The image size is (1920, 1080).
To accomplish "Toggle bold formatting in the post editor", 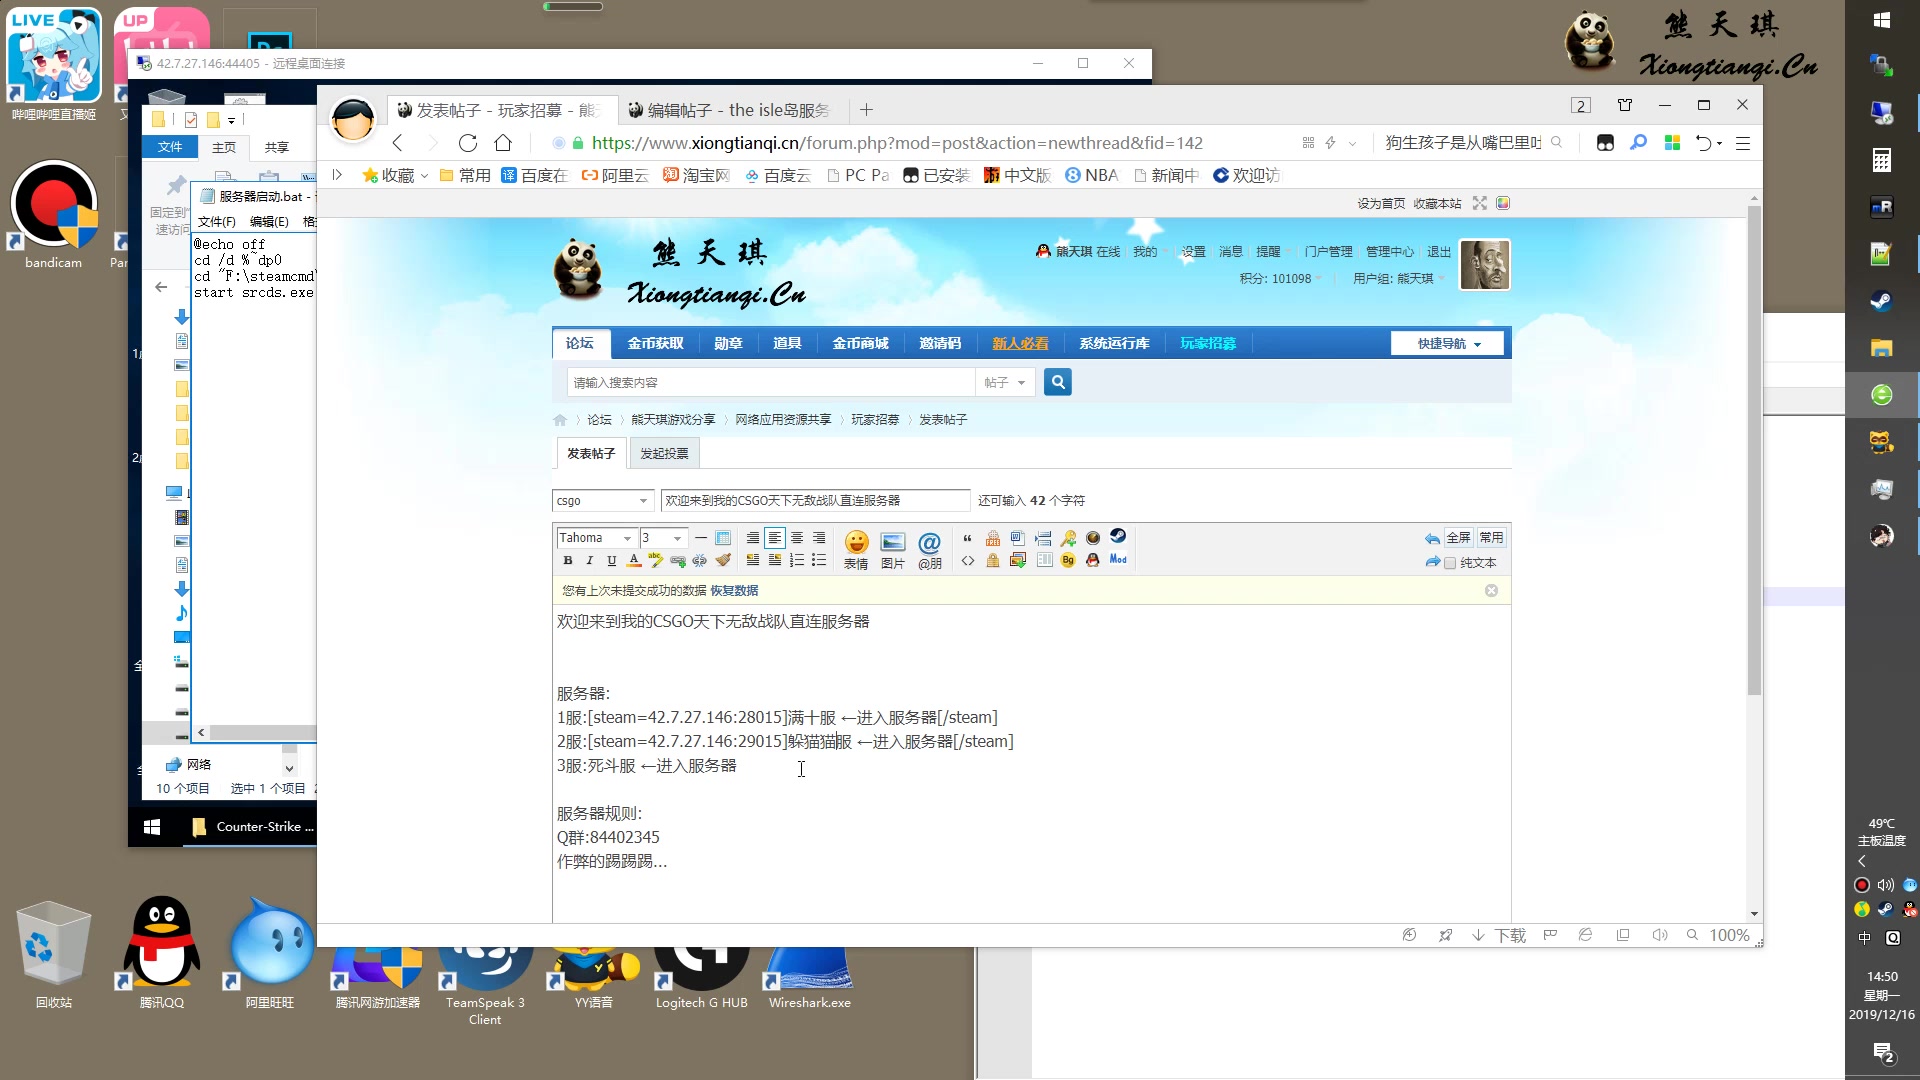I will (x=568, y=560).
